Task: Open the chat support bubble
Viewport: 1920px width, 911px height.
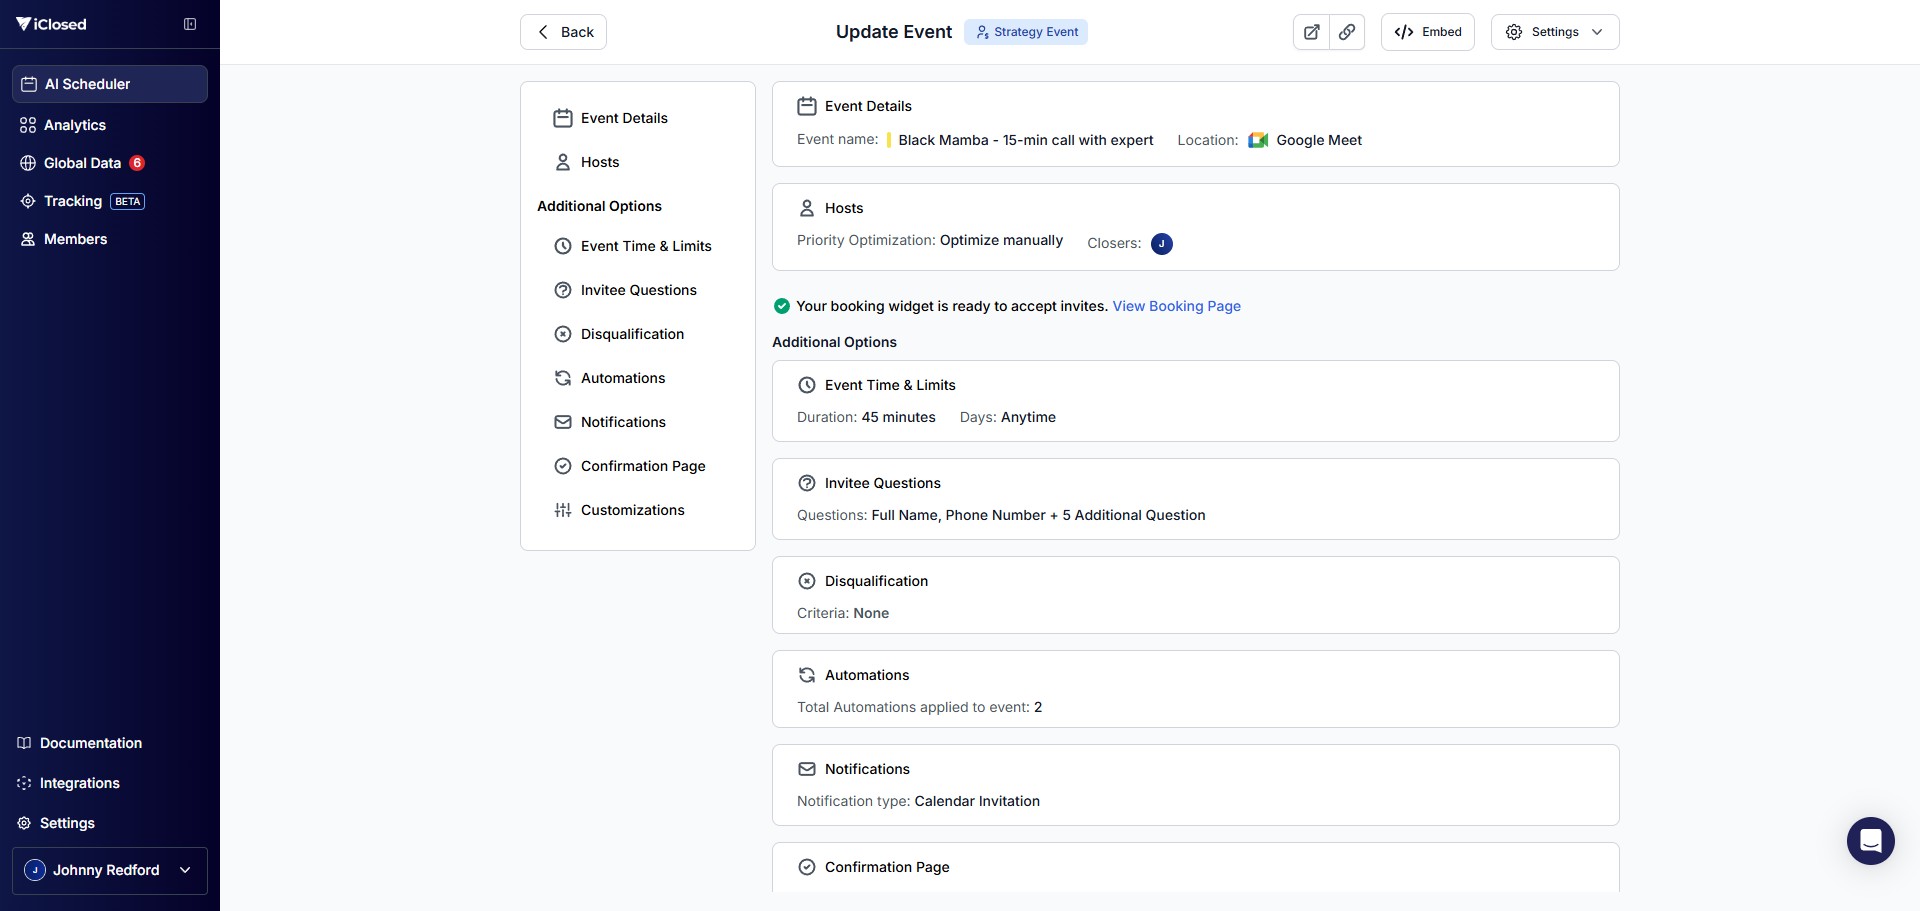Action: 1870,841
